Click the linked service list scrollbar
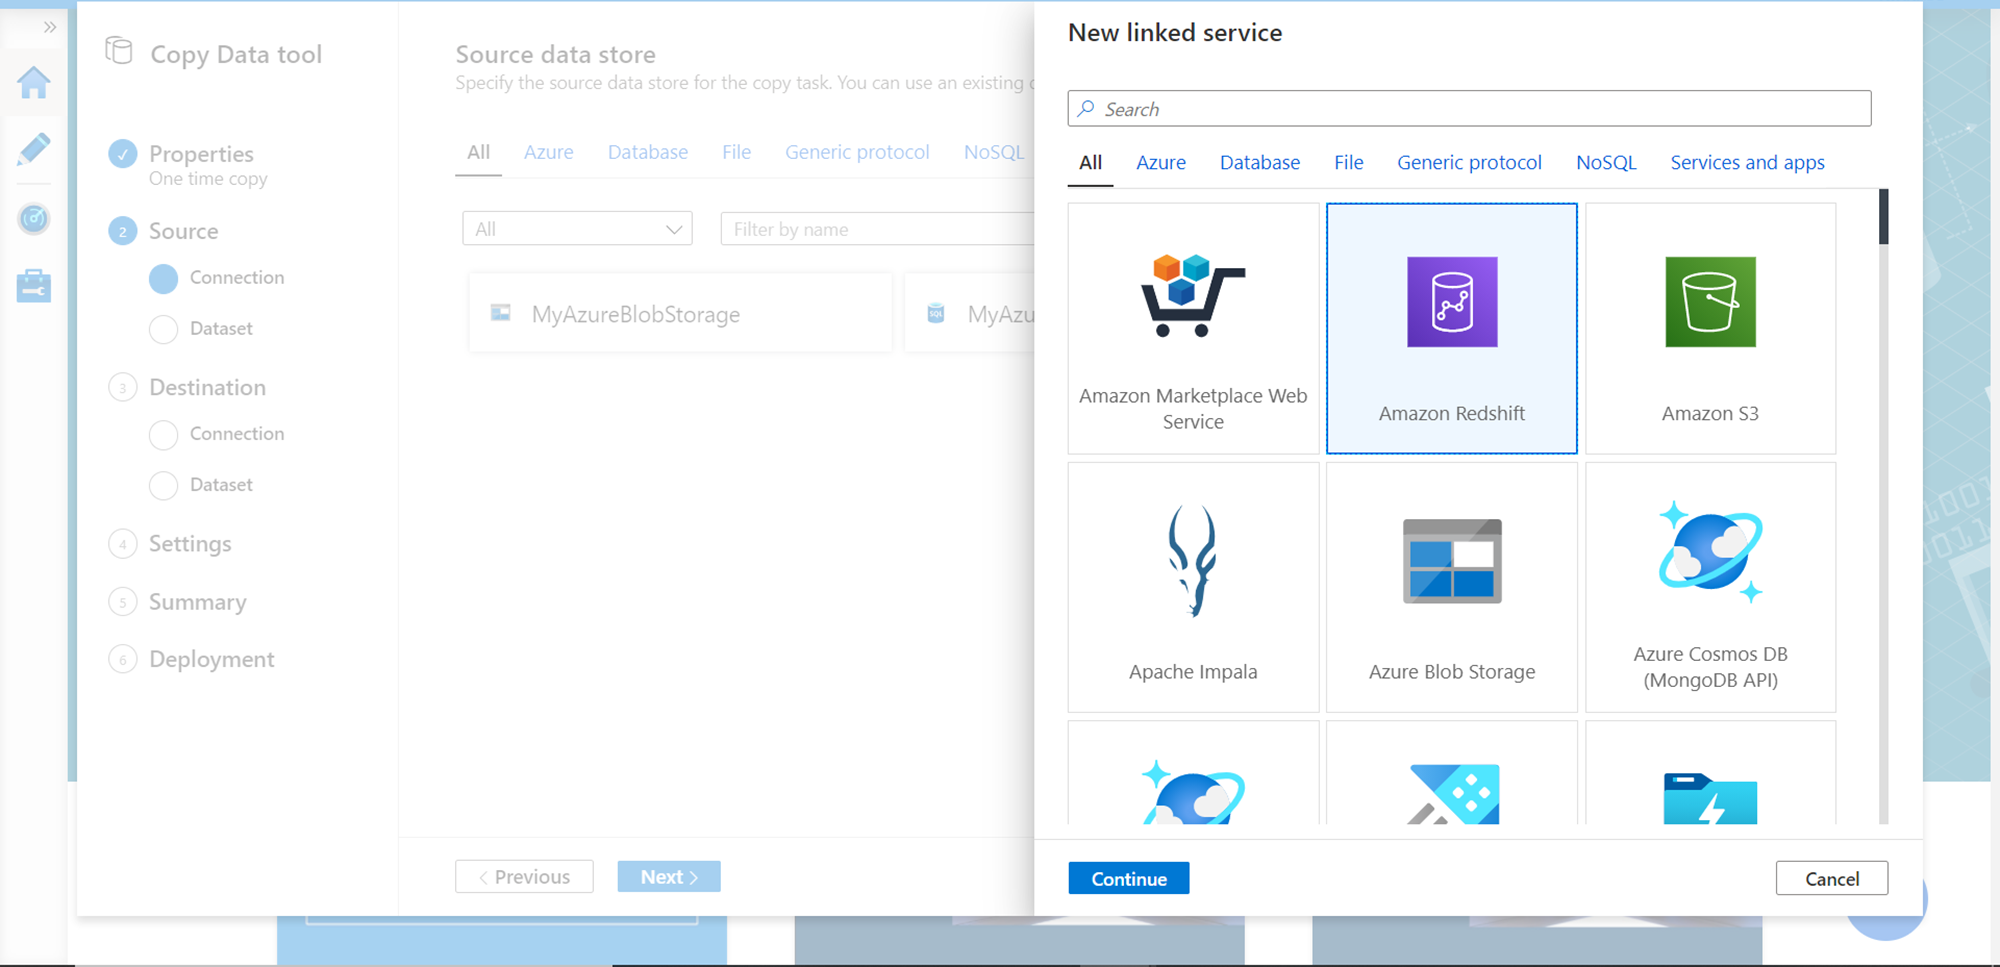This screenshot has width=2000, height=967. pos(1883,217)
